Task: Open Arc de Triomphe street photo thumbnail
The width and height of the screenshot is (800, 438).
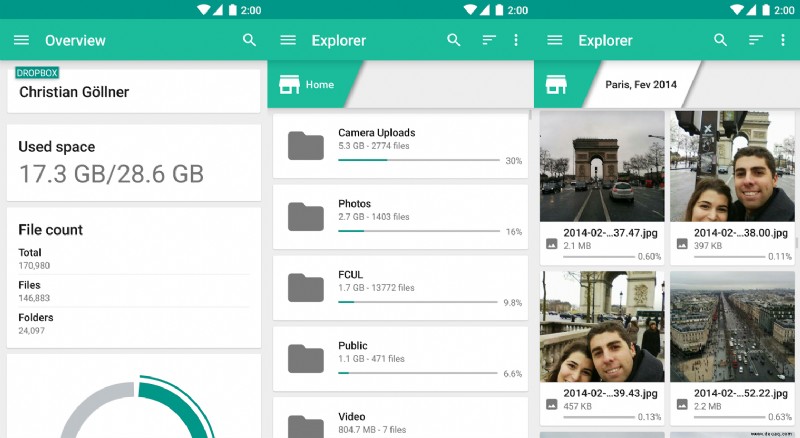Action: [x=602, y=166]
